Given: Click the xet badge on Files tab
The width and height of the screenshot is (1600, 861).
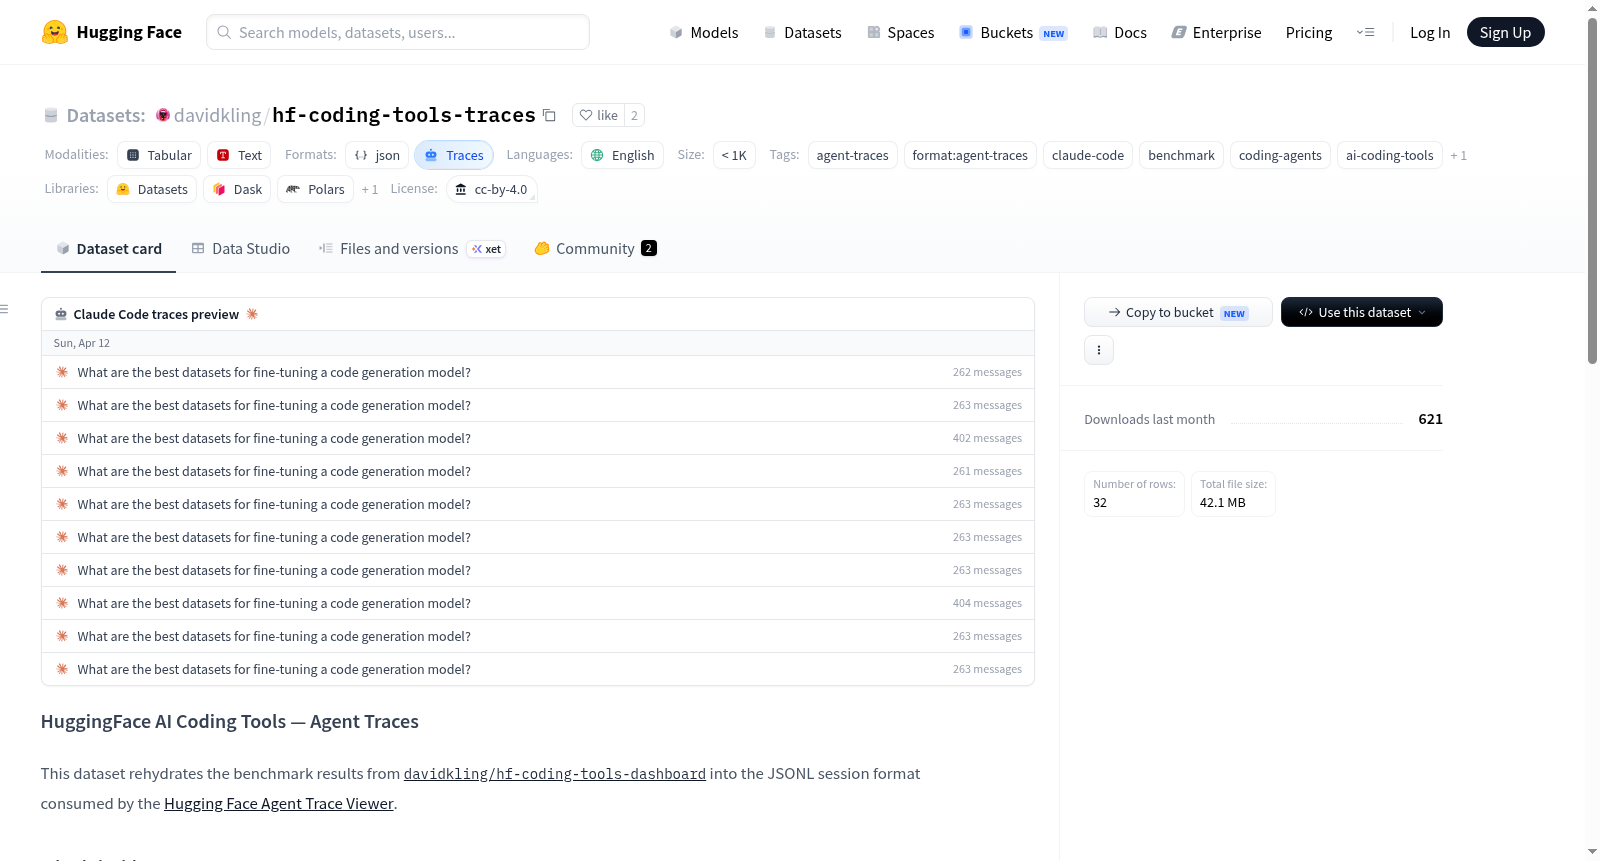Looking at the screenshot, I should coord(486,249).
